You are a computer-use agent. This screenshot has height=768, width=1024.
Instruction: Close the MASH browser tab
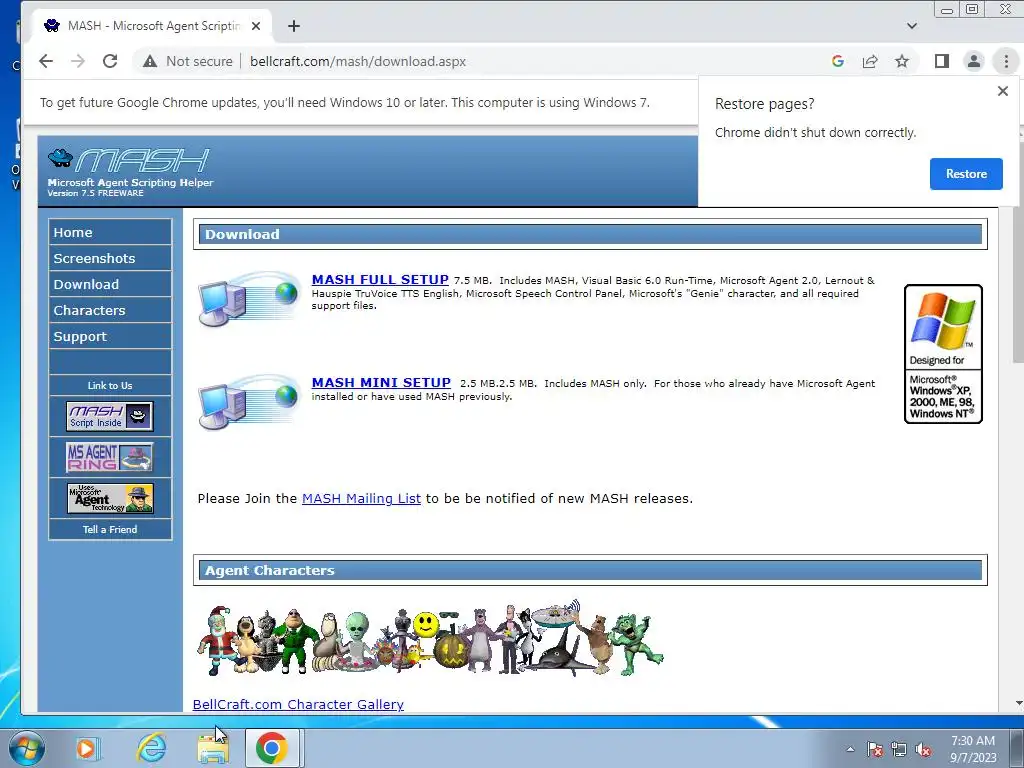256,26
